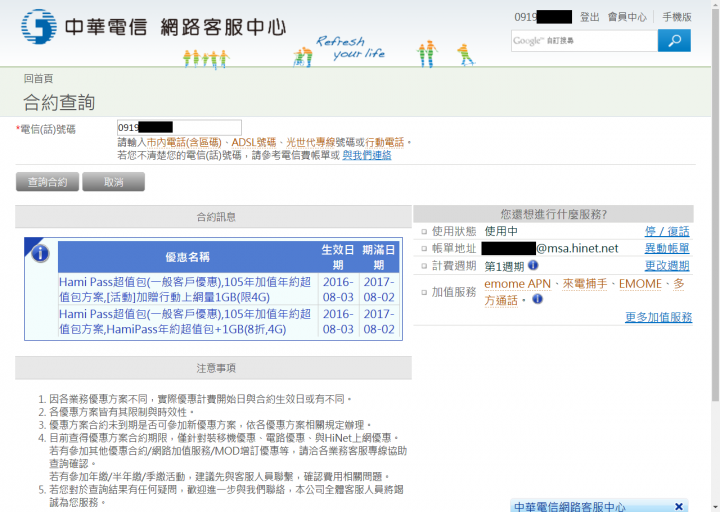Click the 生效日期 column header
This screenshot has height=512, width=720.
pyautogui.click(x=338, y=257)
